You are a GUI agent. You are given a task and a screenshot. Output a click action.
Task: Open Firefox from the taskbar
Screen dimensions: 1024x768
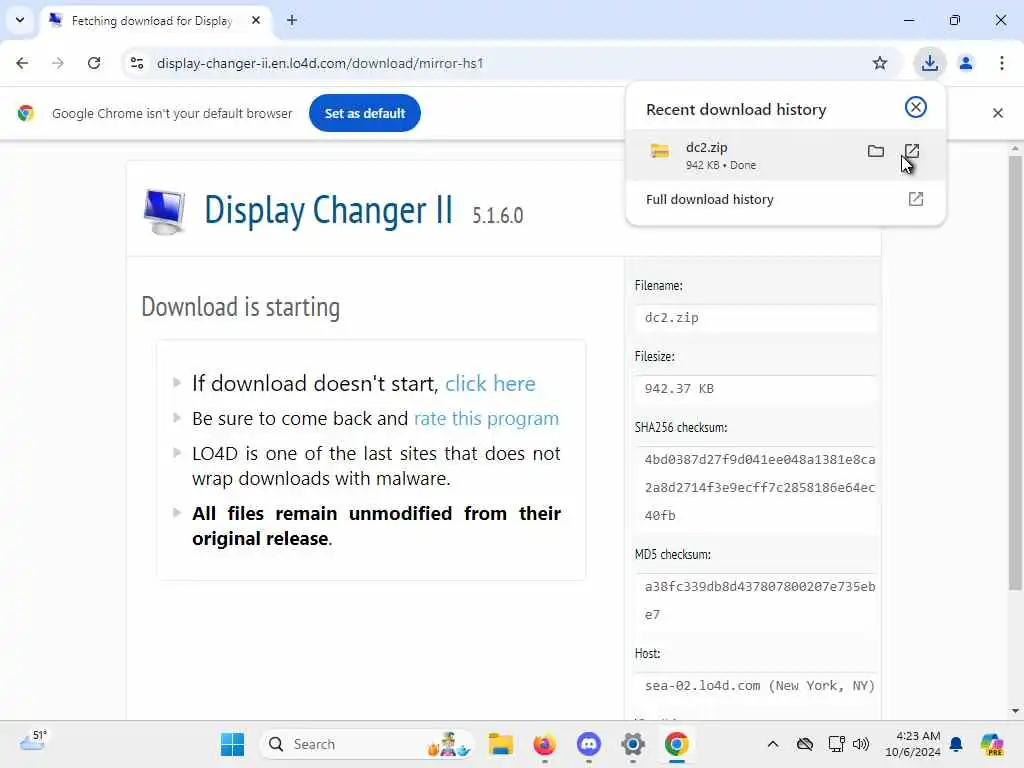pos(544,744)
